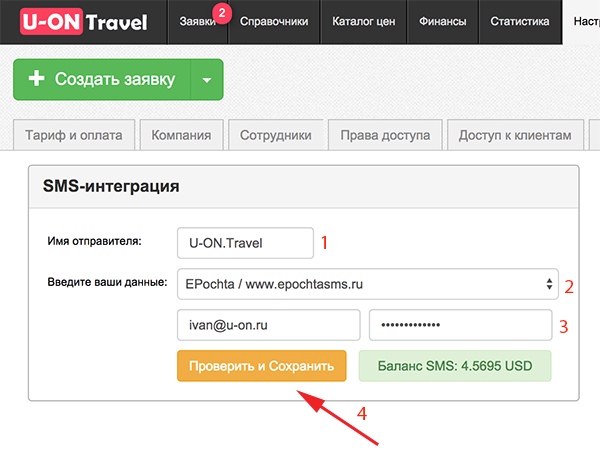Click the plus icon on Создать заявку

(37, 79)
